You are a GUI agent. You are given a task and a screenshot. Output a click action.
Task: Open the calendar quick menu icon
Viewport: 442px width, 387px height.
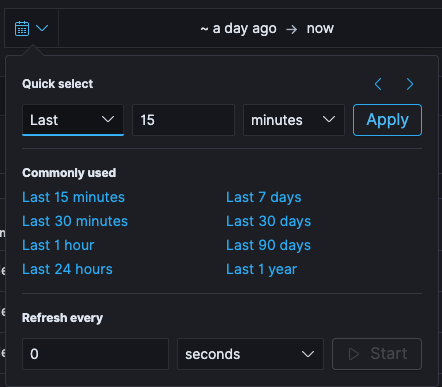pyautogui.click(x=31, y=28)
